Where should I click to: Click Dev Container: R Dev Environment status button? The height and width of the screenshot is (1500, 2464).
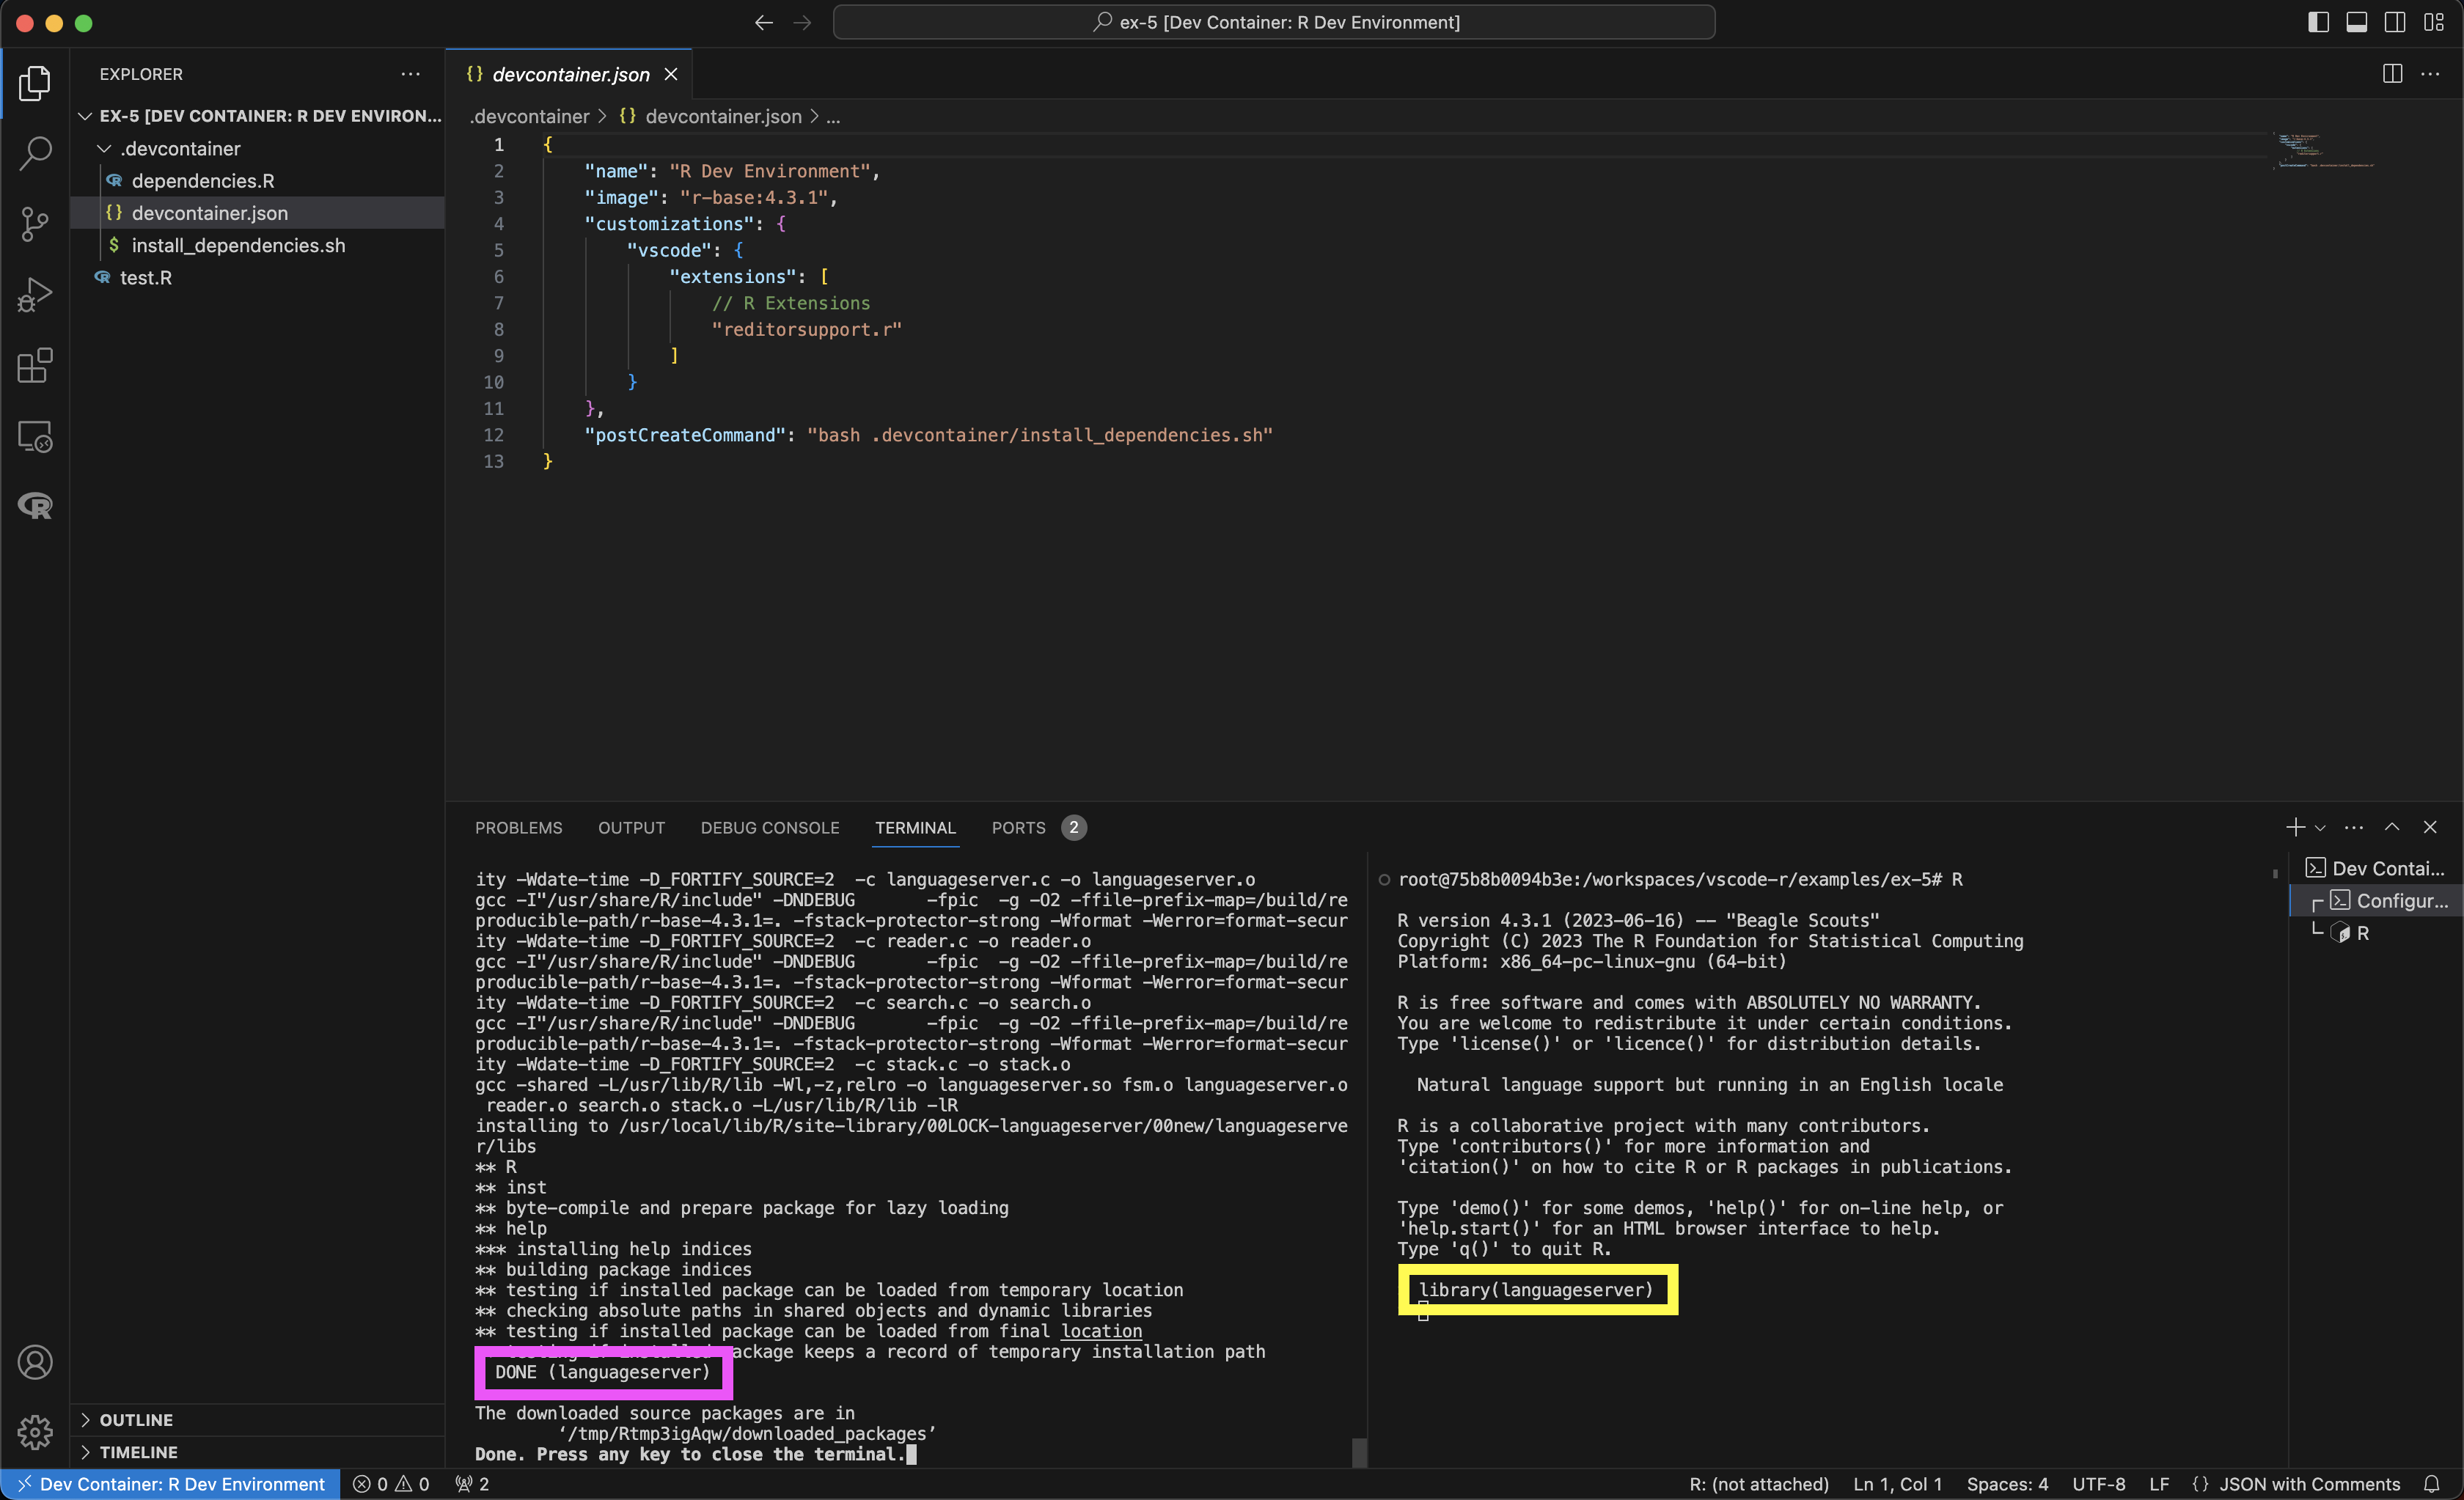tap(171, 1484)
